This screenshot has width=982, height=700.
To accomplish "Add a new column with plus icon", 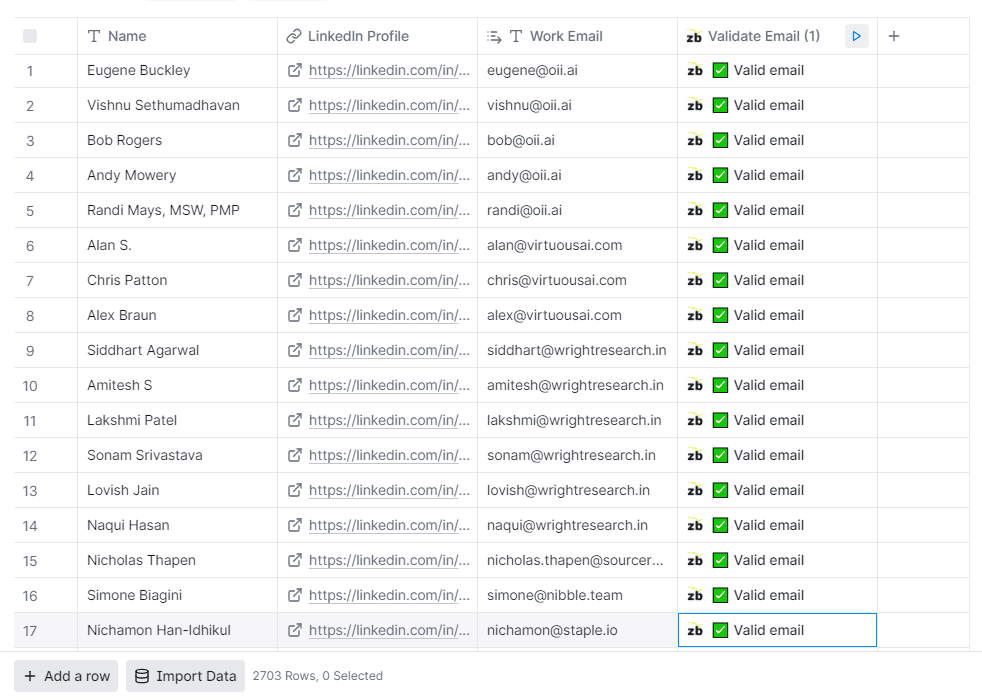I will [894, 36].
